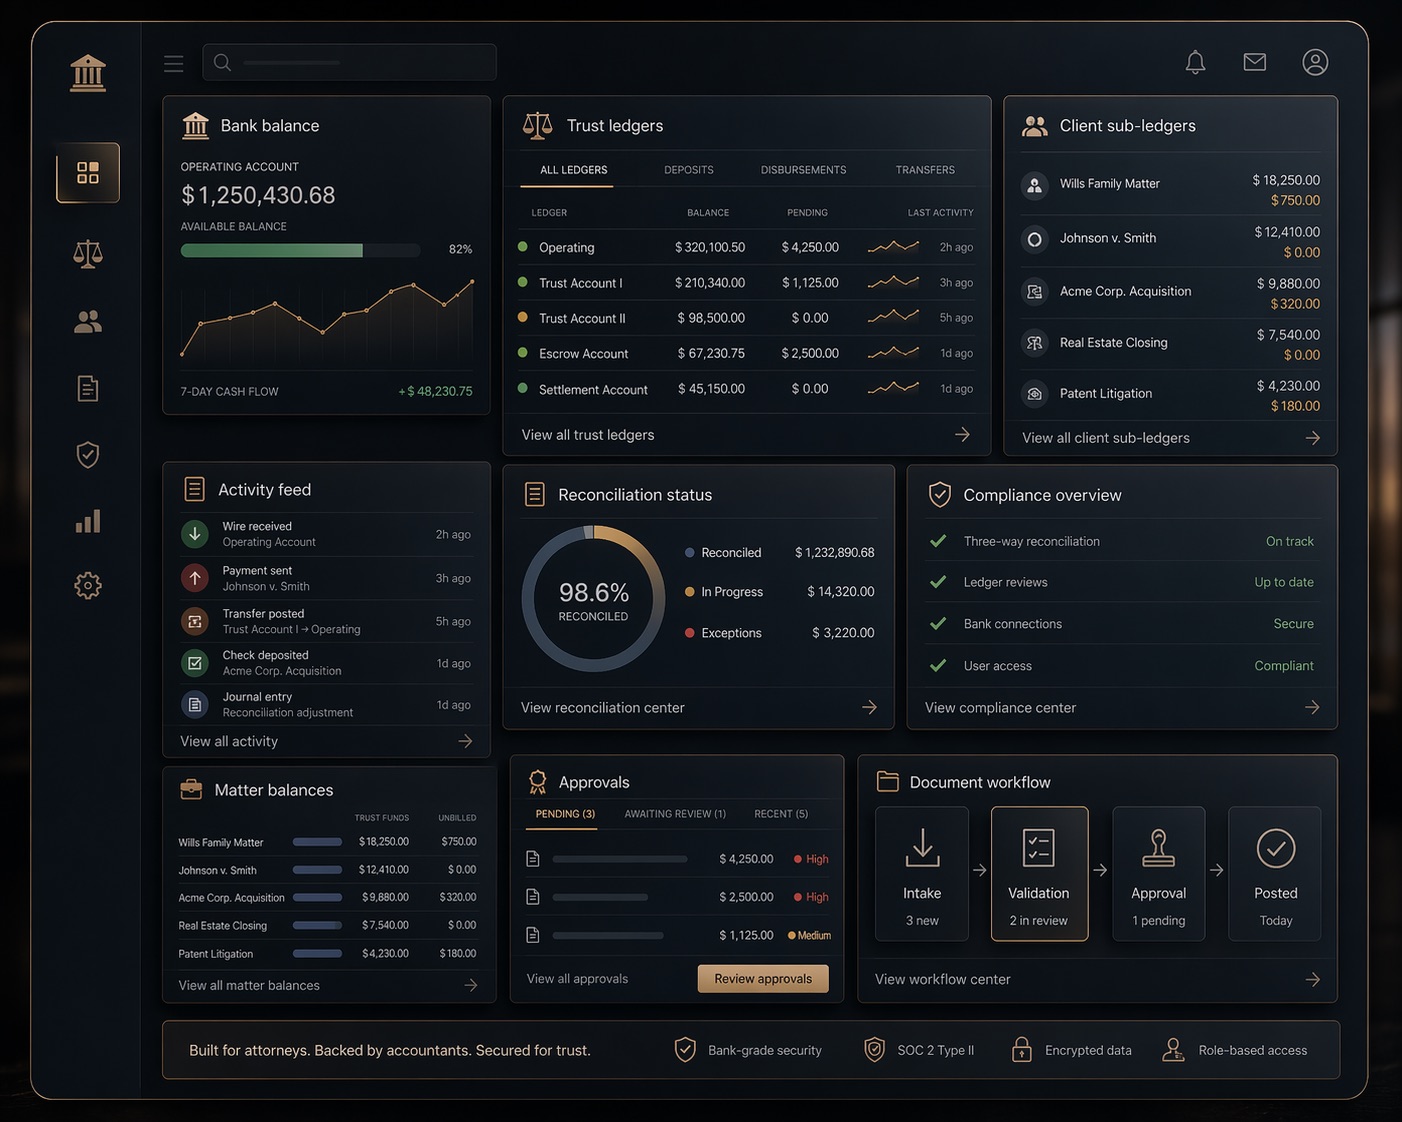Viewport: 1402px width, 1122px height.
Task: Open the user profile icon
Action: click(1315, 62)
